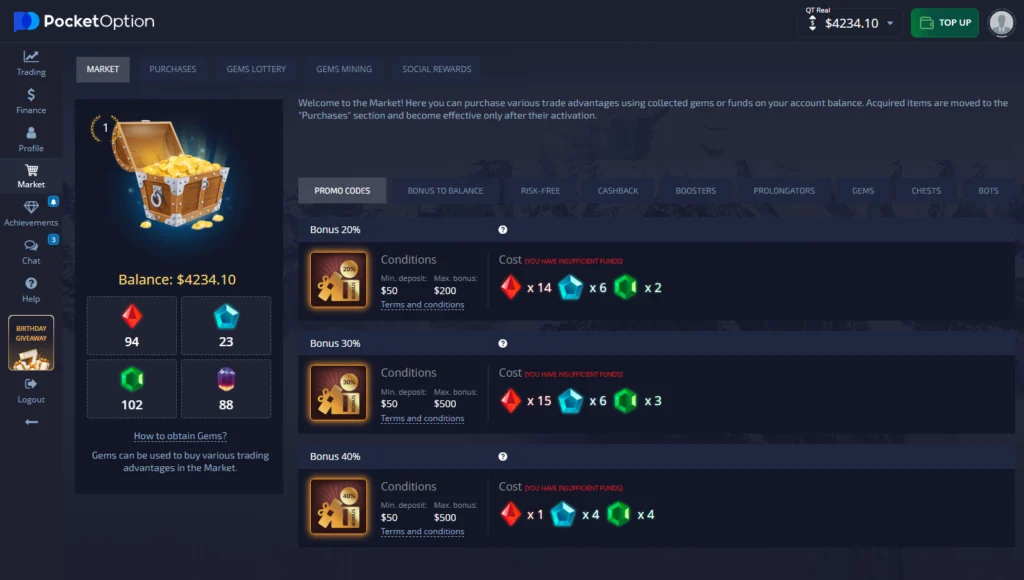Switch to the Purchases tab

[x=172, y=69]
